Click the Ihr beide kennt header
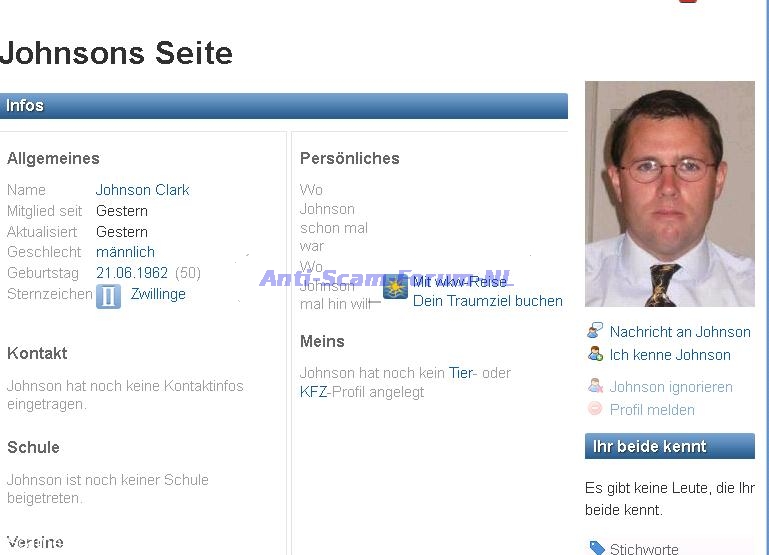769x555 pixels. (669, 446)
